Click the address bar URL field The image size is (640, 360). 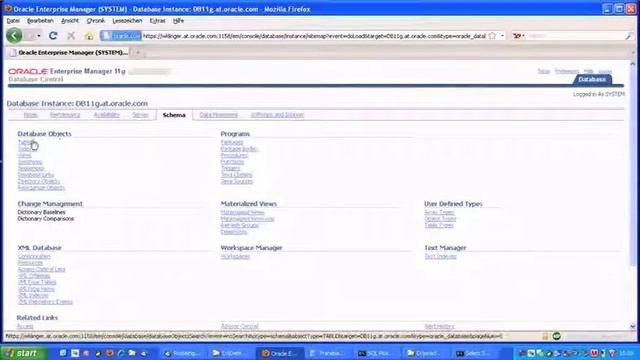pos(314,36)
